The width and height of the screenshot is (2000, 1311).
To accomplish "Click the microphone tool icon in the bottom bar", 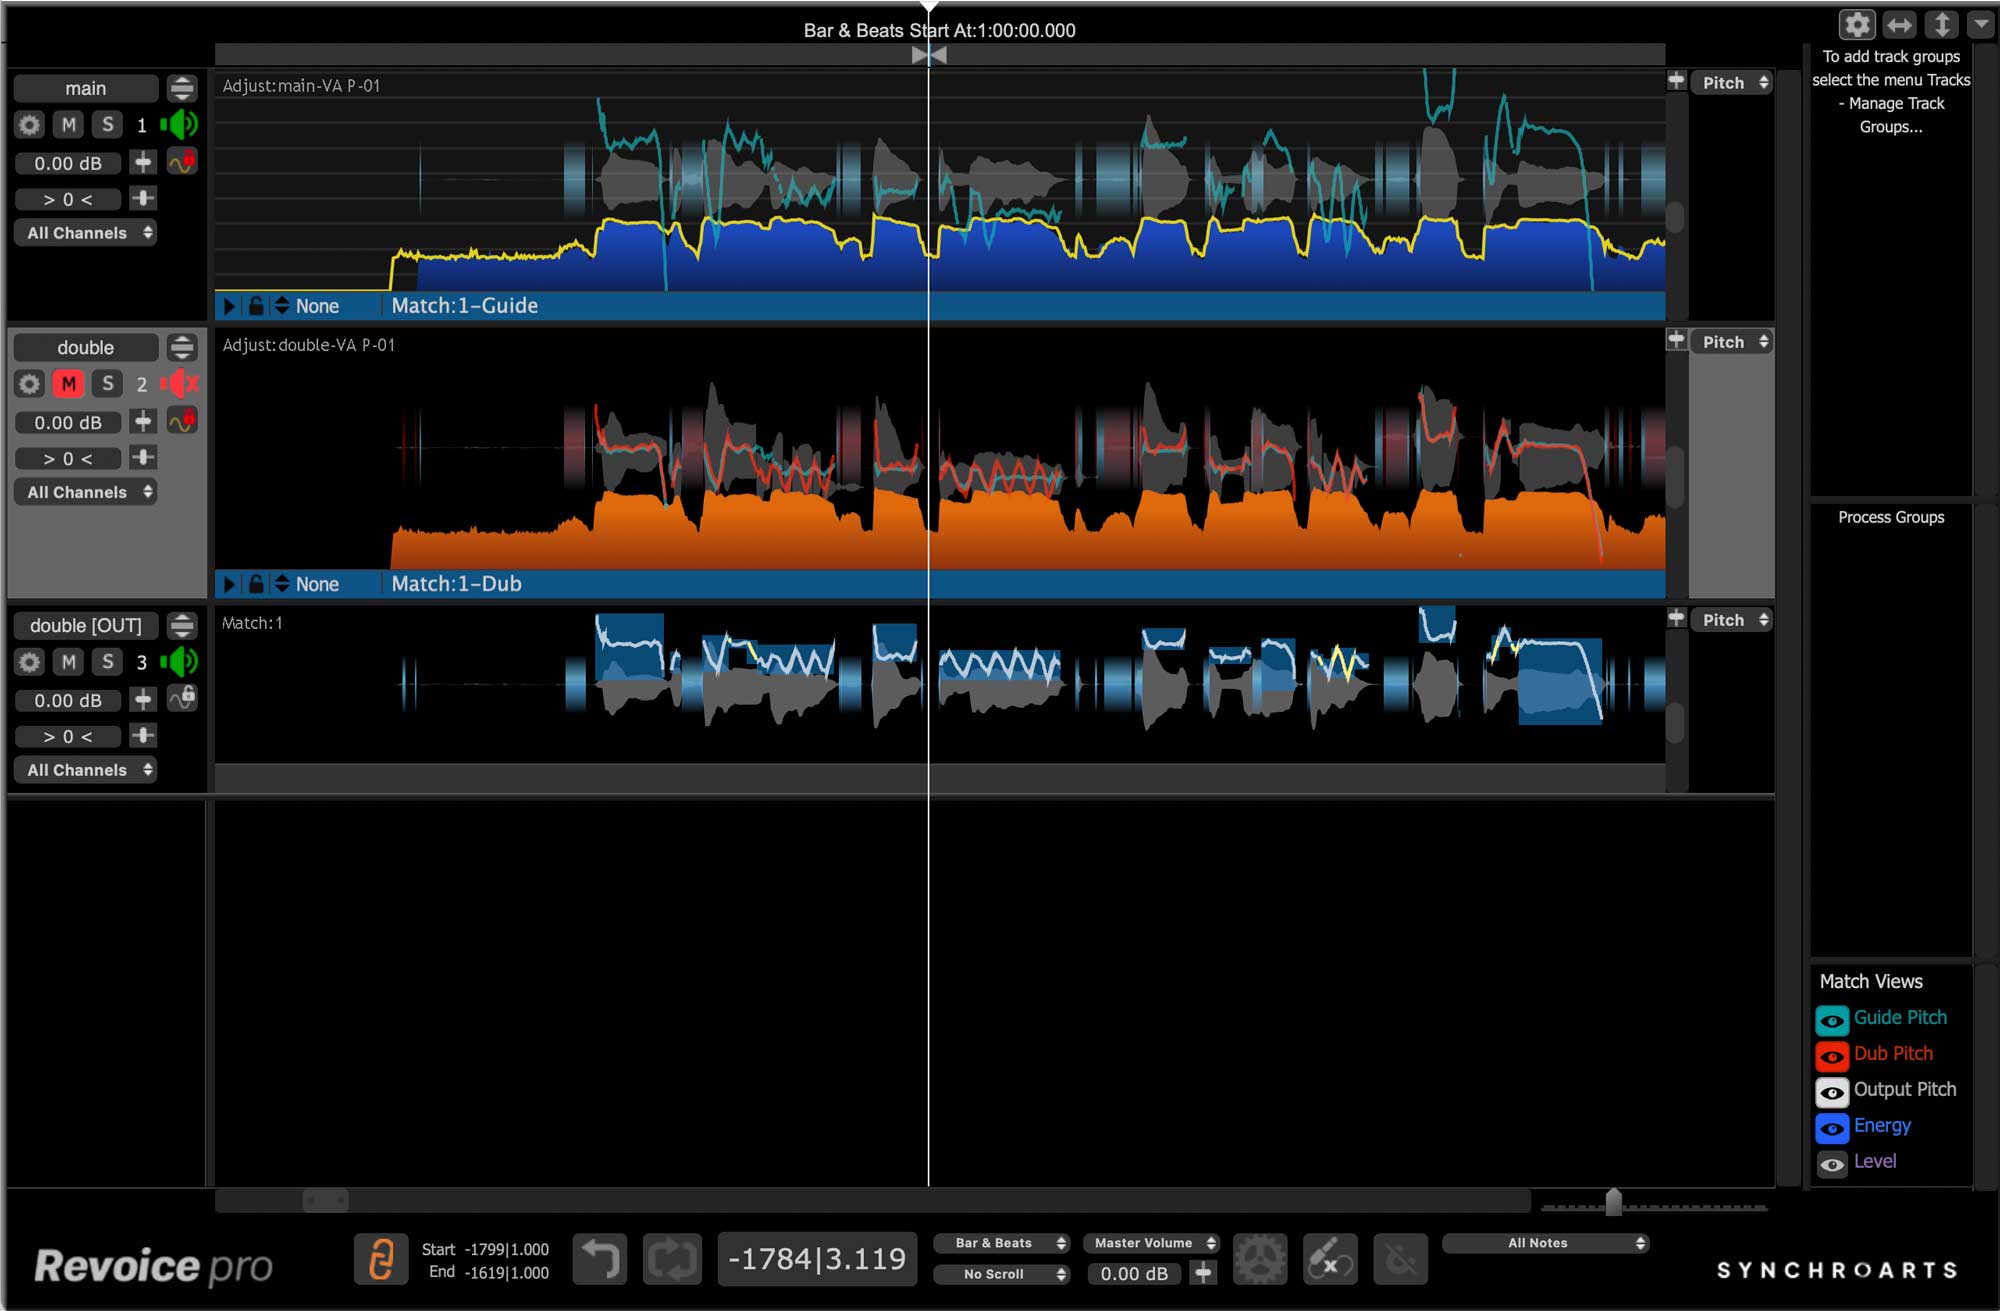I will 1330,1259.
